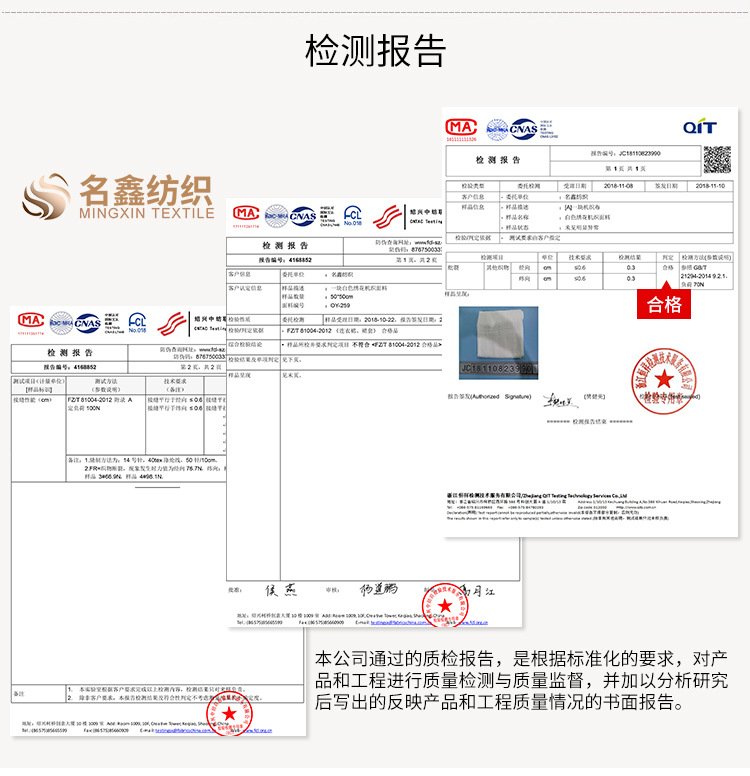Image resolution: width=750 pixels, height=776 pixels.
Task: Click the OY-259 fabric number value
Action: tap(340, 305)
